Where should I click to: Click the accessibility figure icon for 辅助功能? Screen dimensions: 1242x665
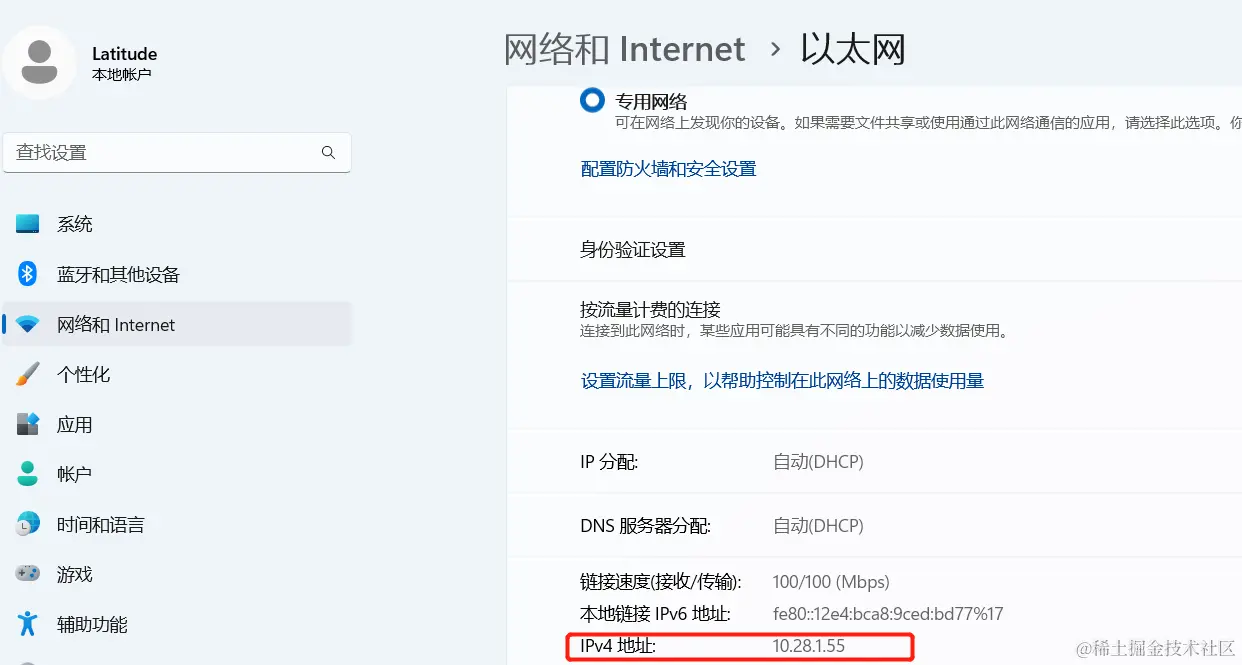tap(28, 624)
